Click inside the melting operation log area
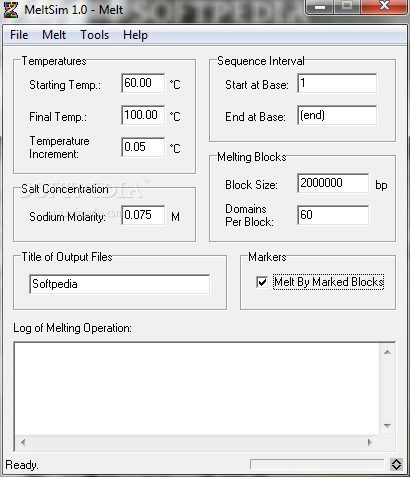The width and height of the screenshot is (410, 477). coord(197,389)
